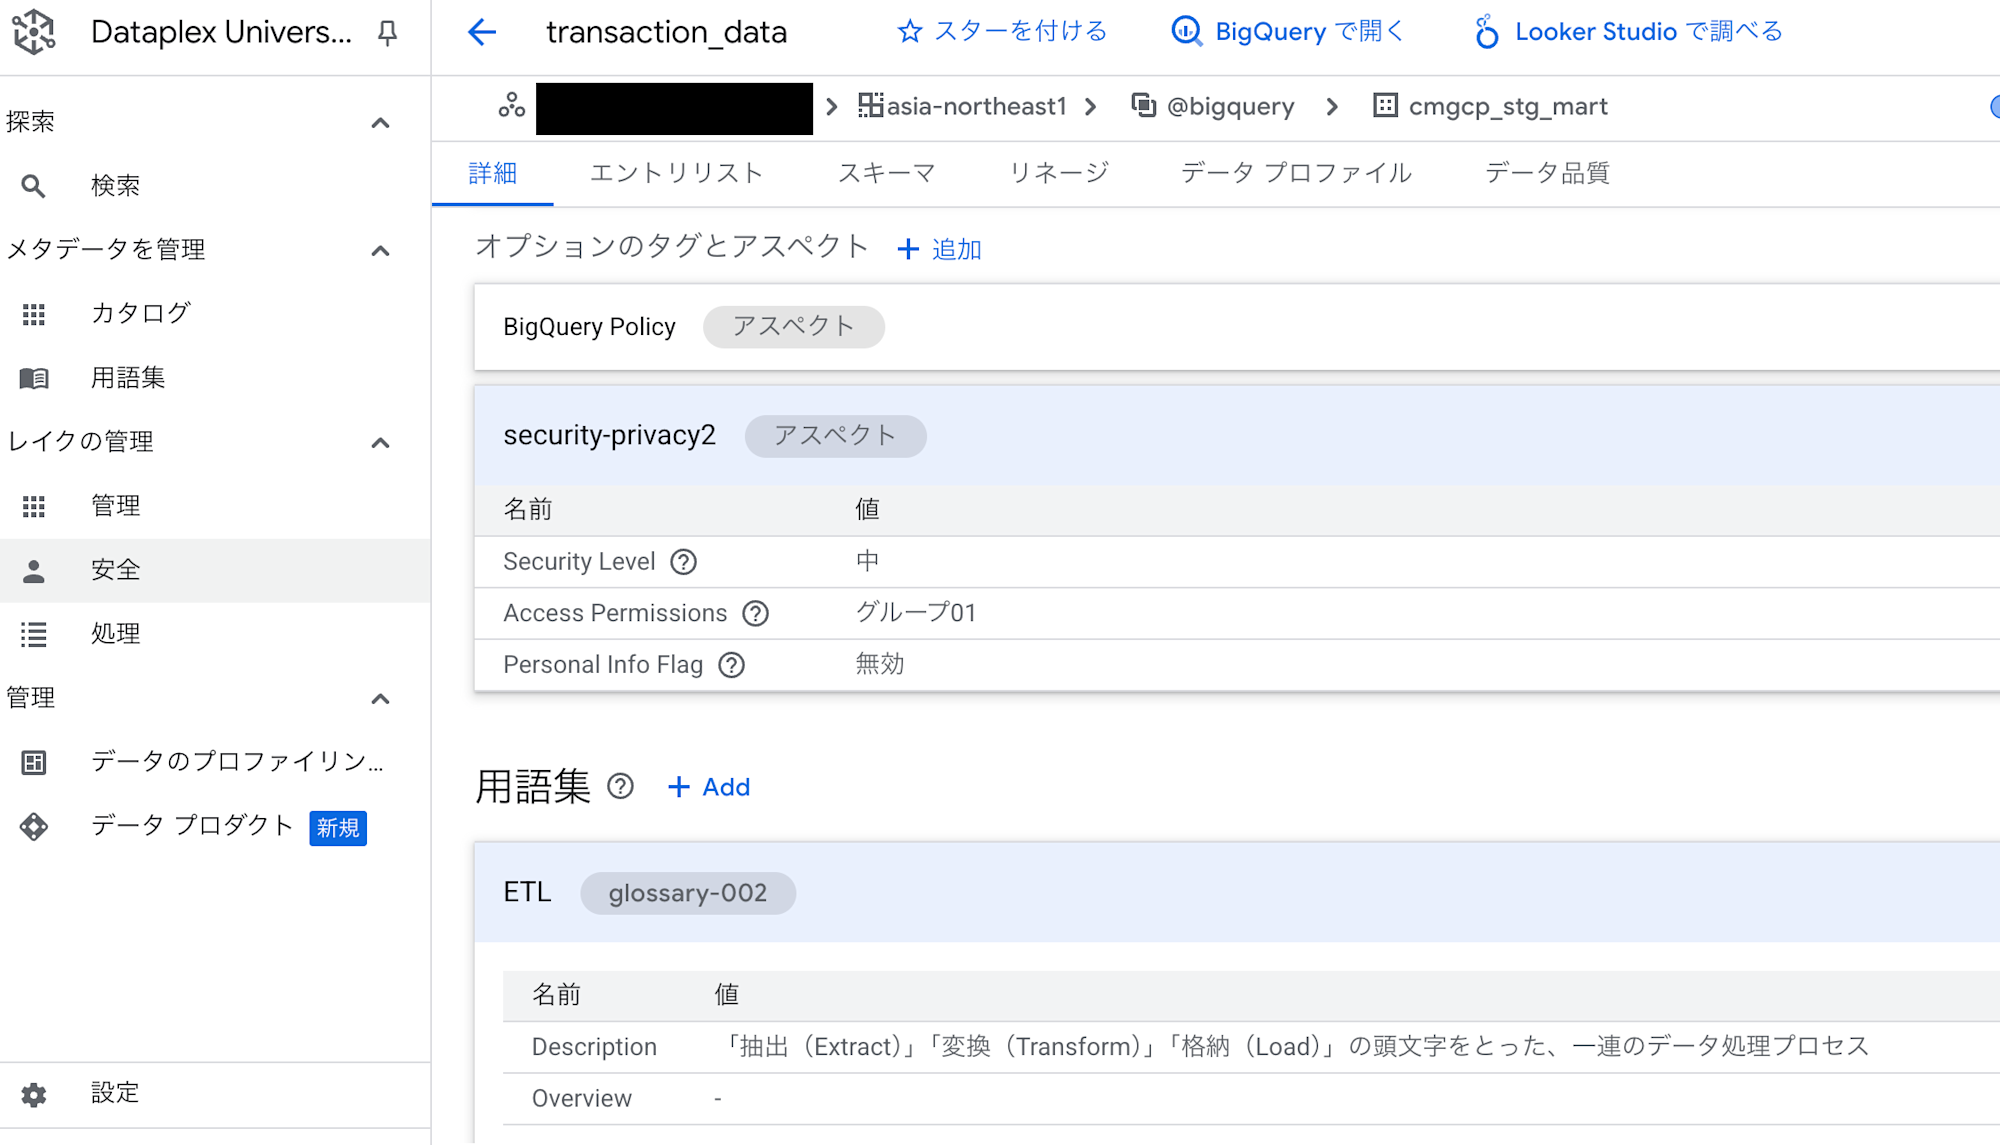Click Looker Studio で調べる link

[1628, 32]
